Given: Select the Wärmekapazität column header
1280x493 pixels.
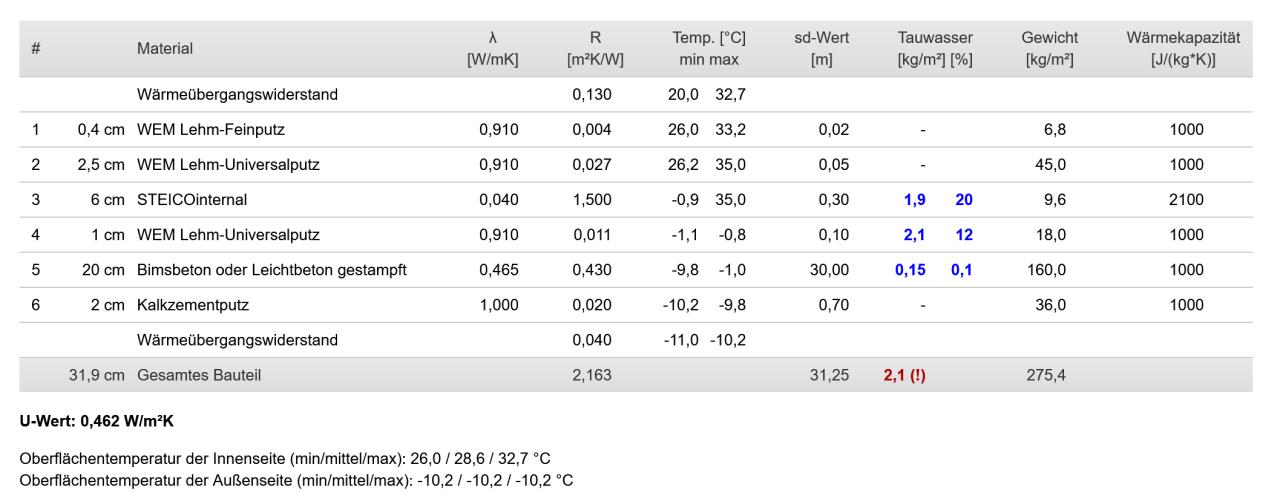Looking at the screenshot, I should pyautogui.click(x=1183, y=48).
